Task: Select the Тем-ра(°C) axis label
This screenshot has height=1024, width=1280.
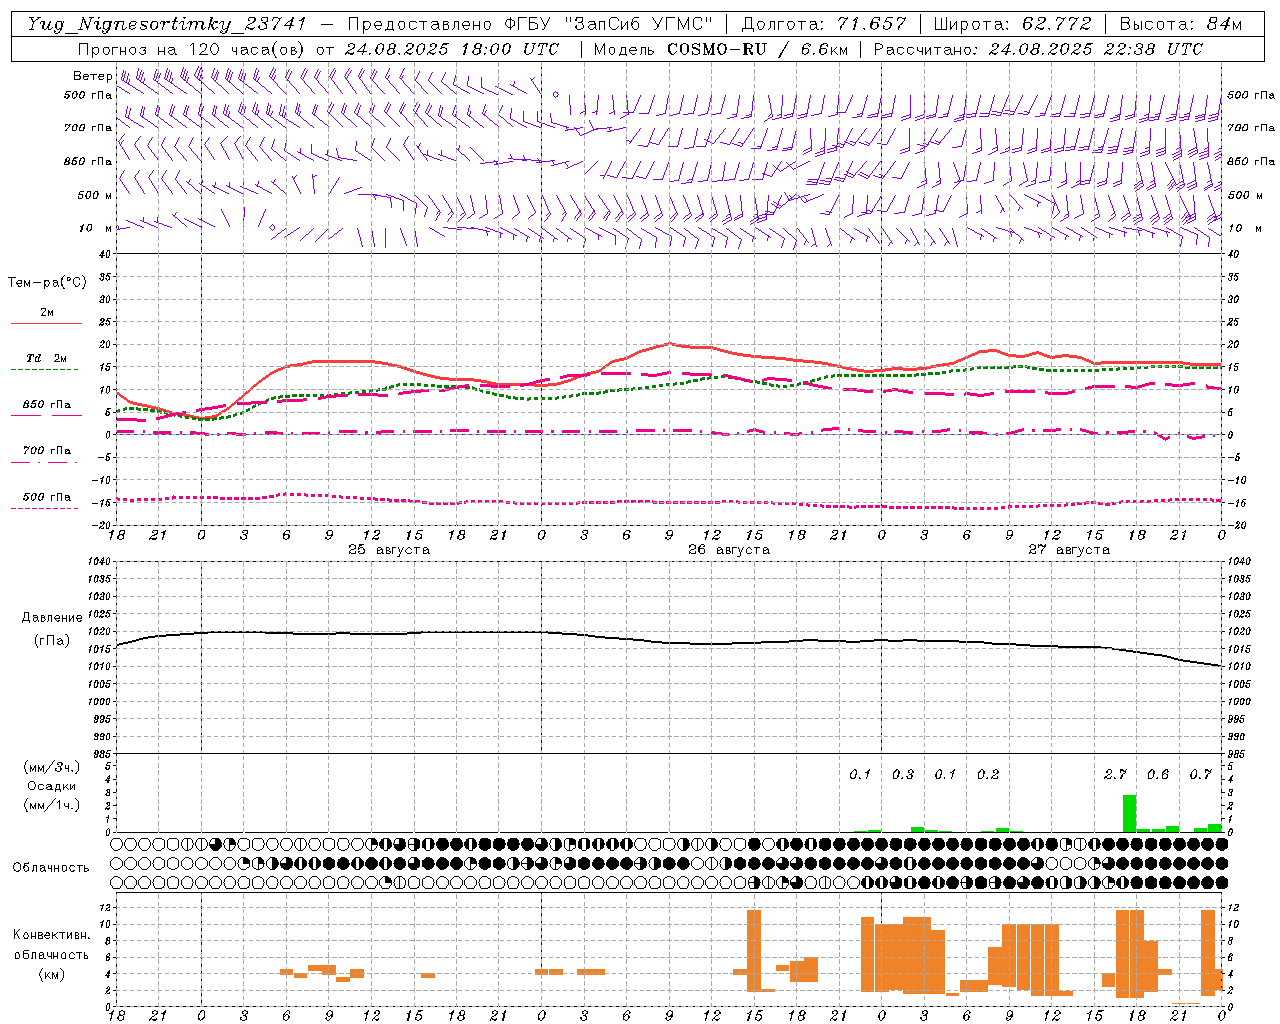Action: click(x=47, y=283)
